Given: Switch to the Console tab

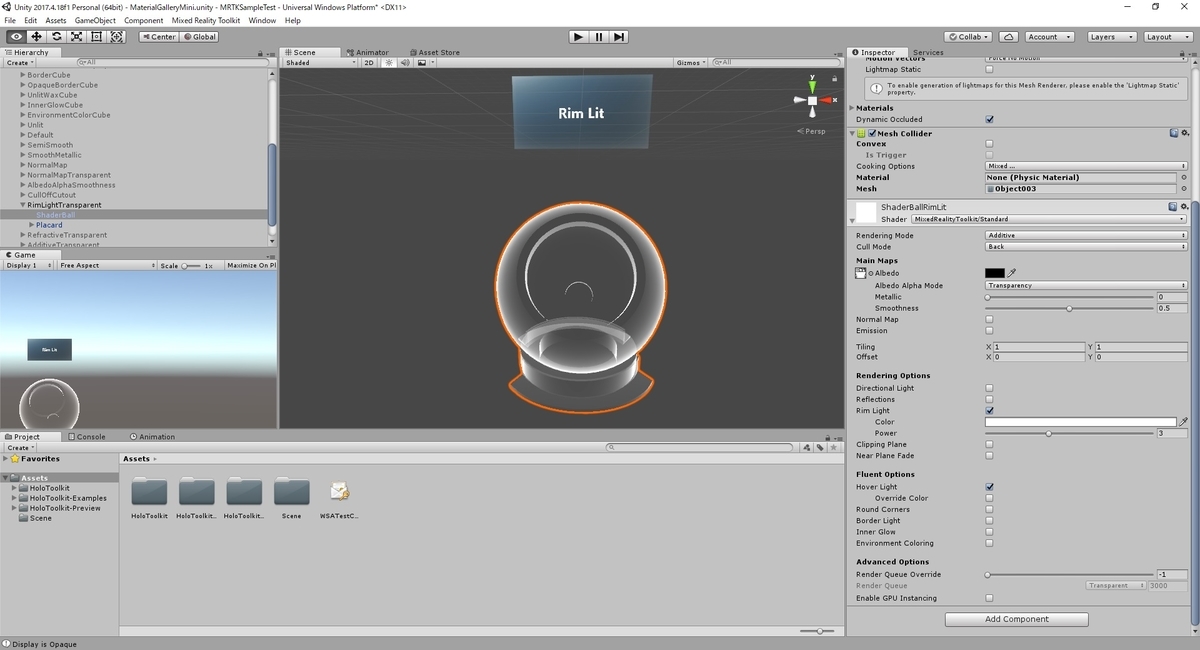Looking at the screenshot, I should [86, 436].
